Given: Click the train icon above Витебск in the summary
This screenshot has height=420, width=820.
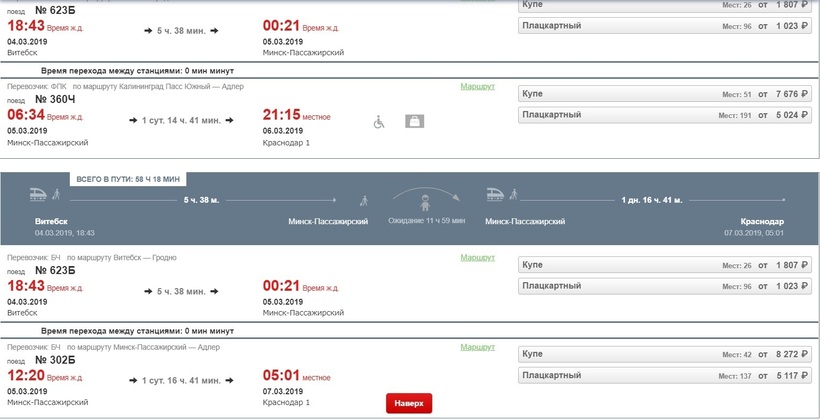Looking at the screenshot, I should (39, 194).
